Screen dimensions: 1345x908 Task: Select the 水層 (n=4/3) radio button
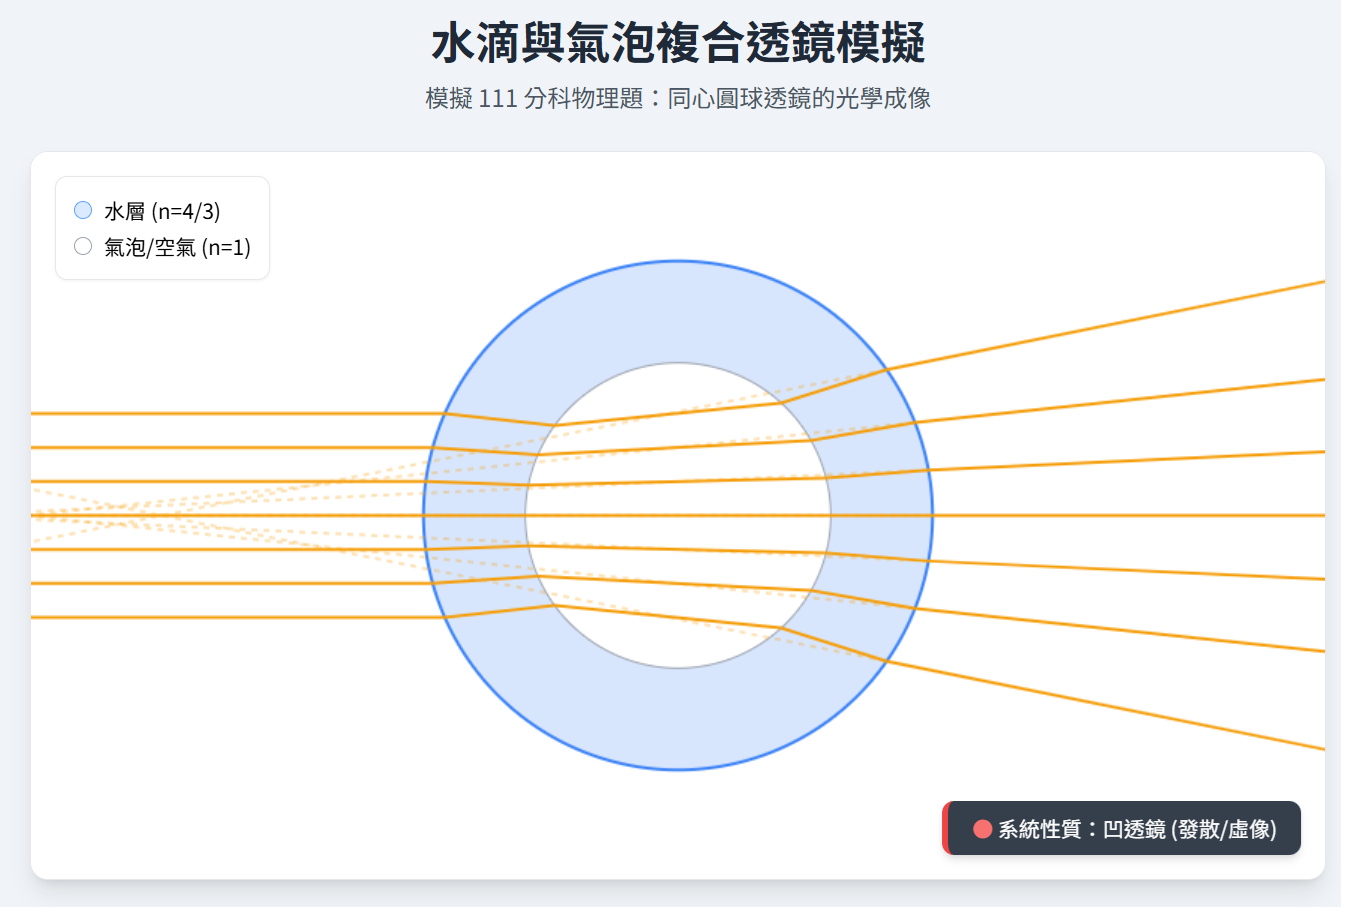pos(82,209)
